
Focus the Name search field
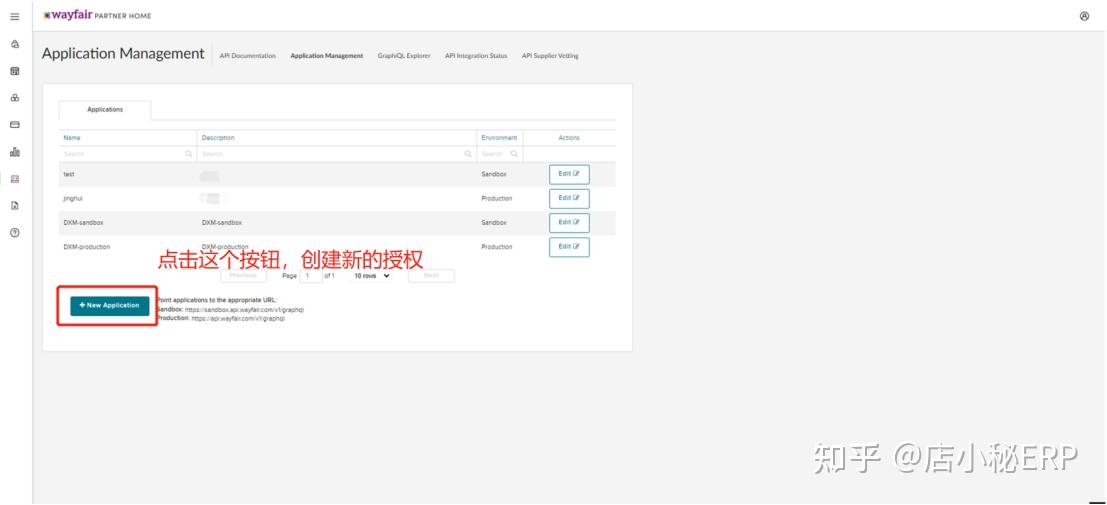(x=127, y=153)
